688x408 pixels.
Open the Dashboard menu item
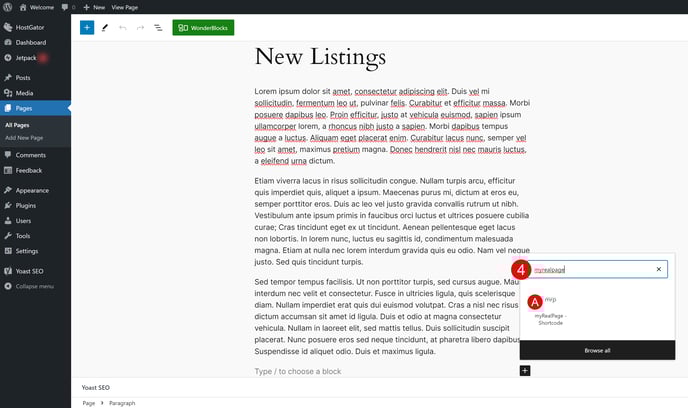click(35, 43)
